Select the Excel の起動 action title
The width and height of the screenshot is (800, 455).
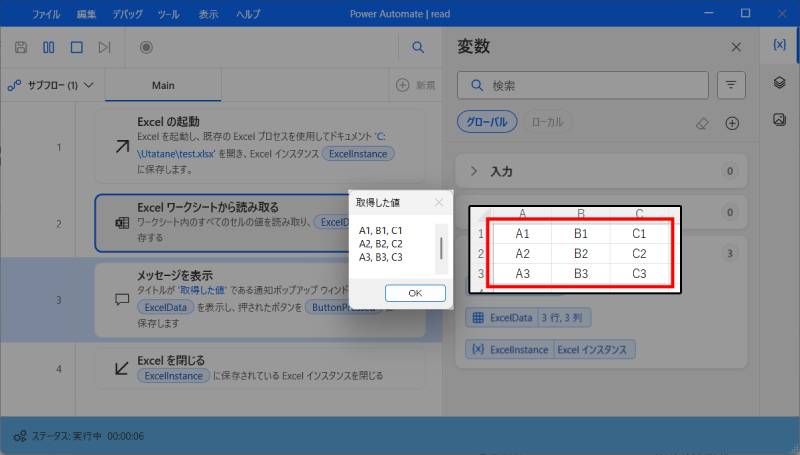[x=168, y=122]
